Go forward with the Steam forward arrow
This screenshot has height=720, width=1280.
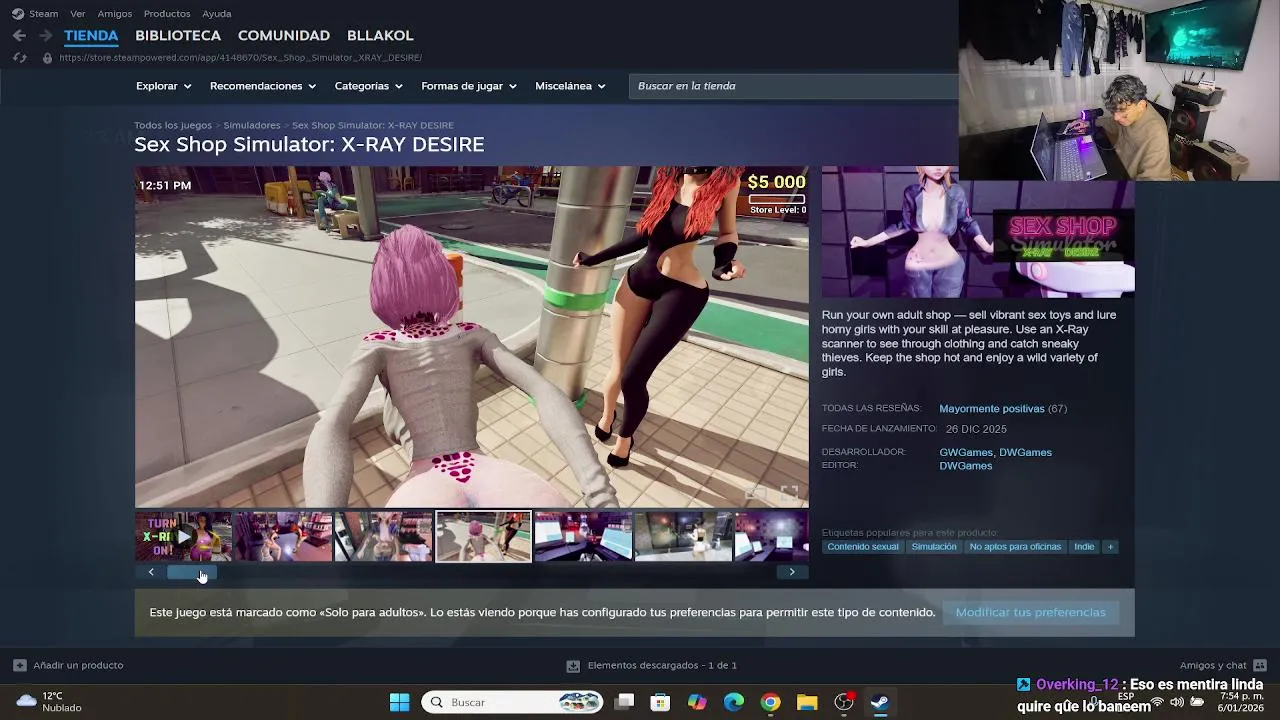45,35
